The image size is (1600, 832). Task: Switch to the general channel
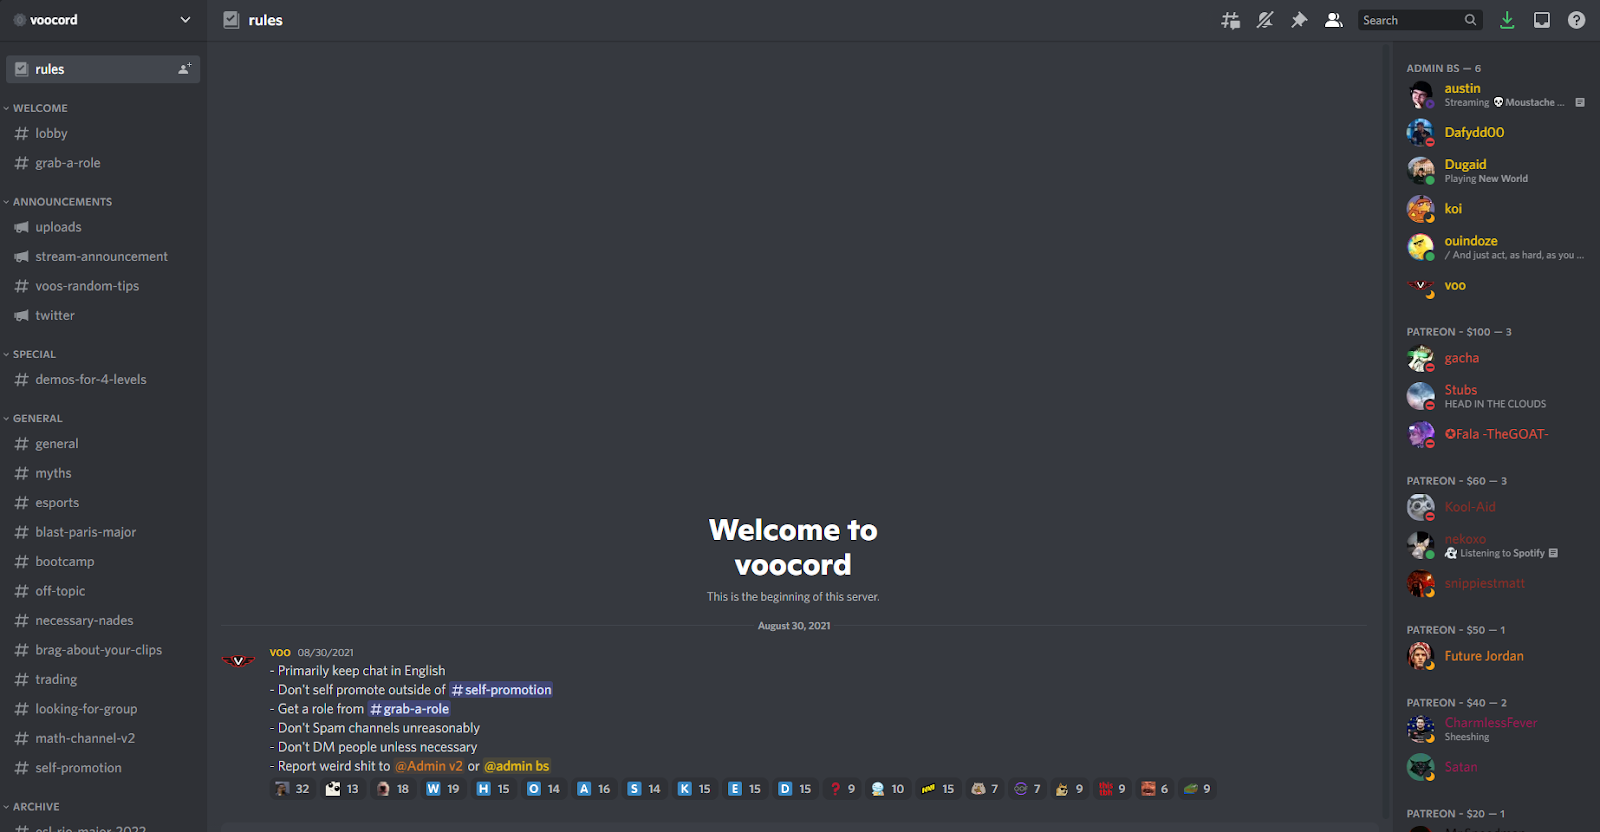click(x=103, y=444)
